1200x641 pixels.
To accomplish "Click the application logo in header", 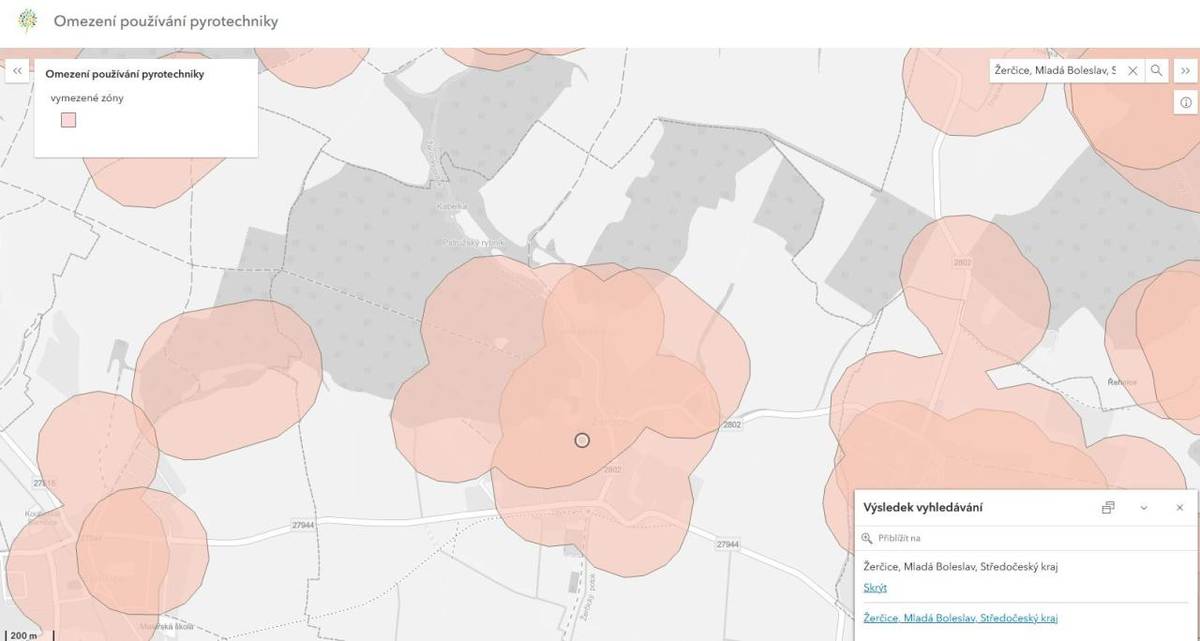I will click(x=28, y=21).
